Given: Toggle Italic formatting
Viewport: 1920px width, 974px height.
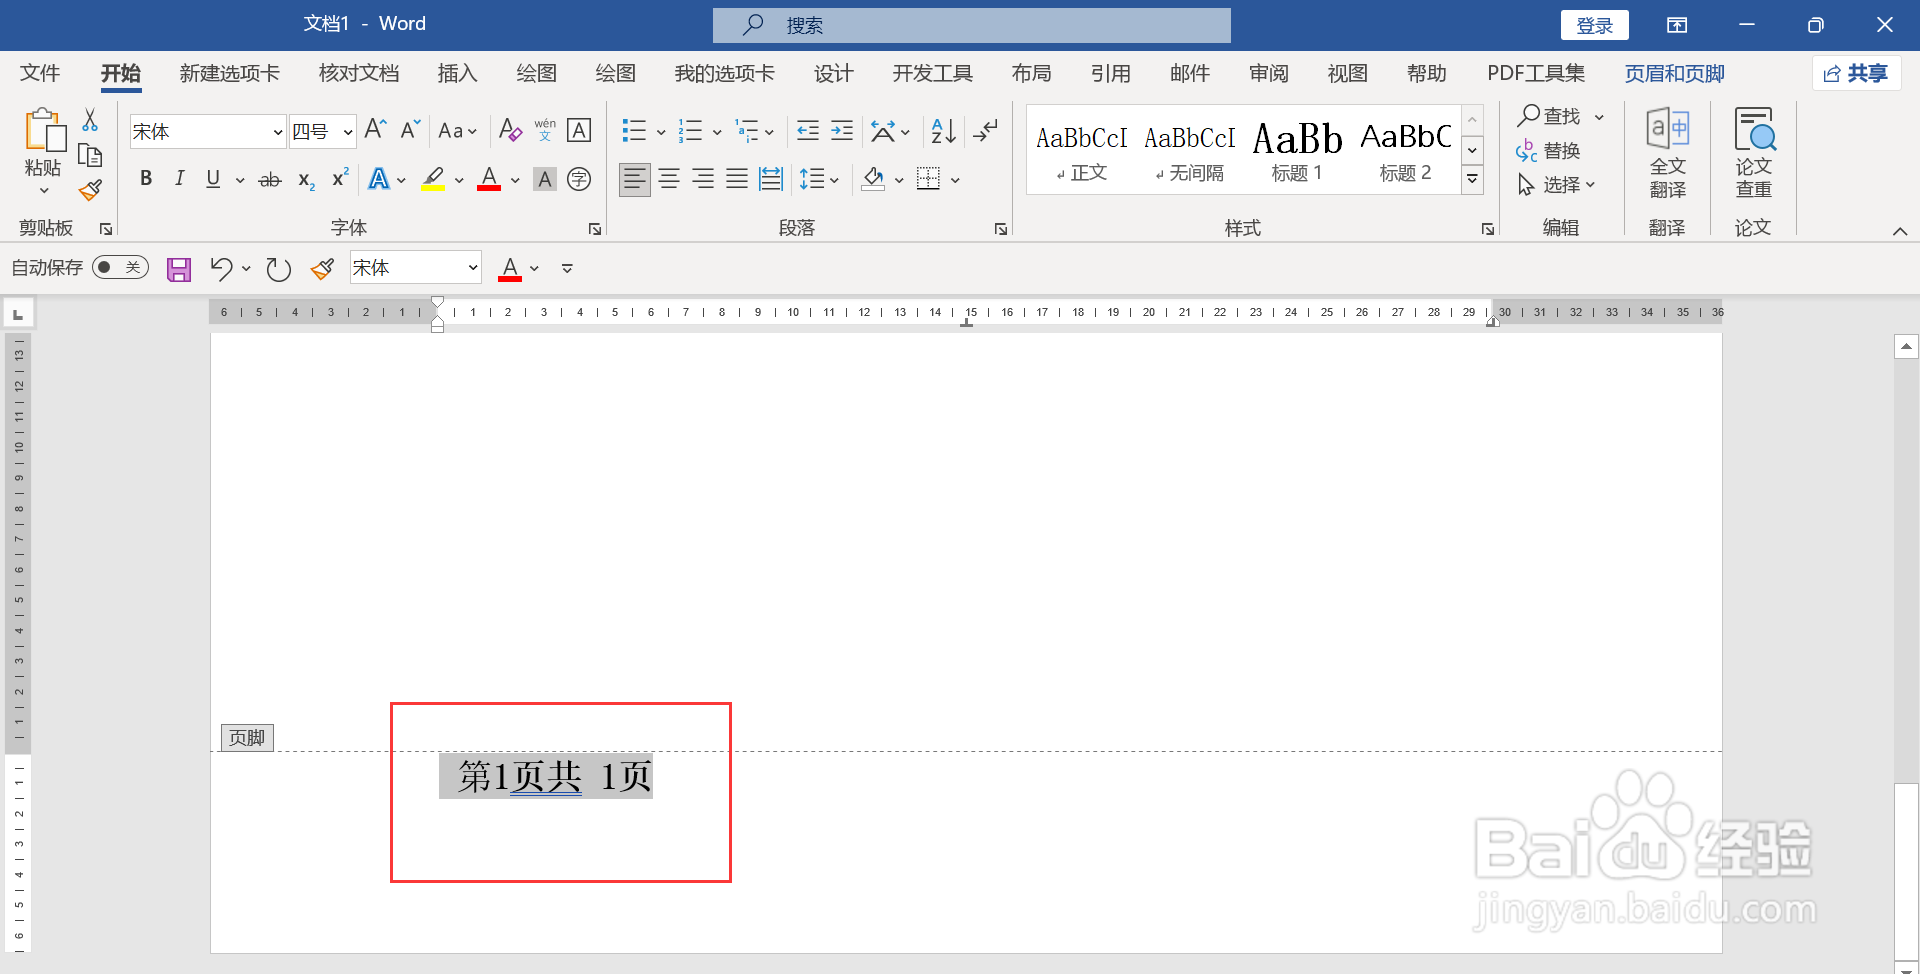Looking at the screenshot, I should pyautogui.click(x=180, y=179).
